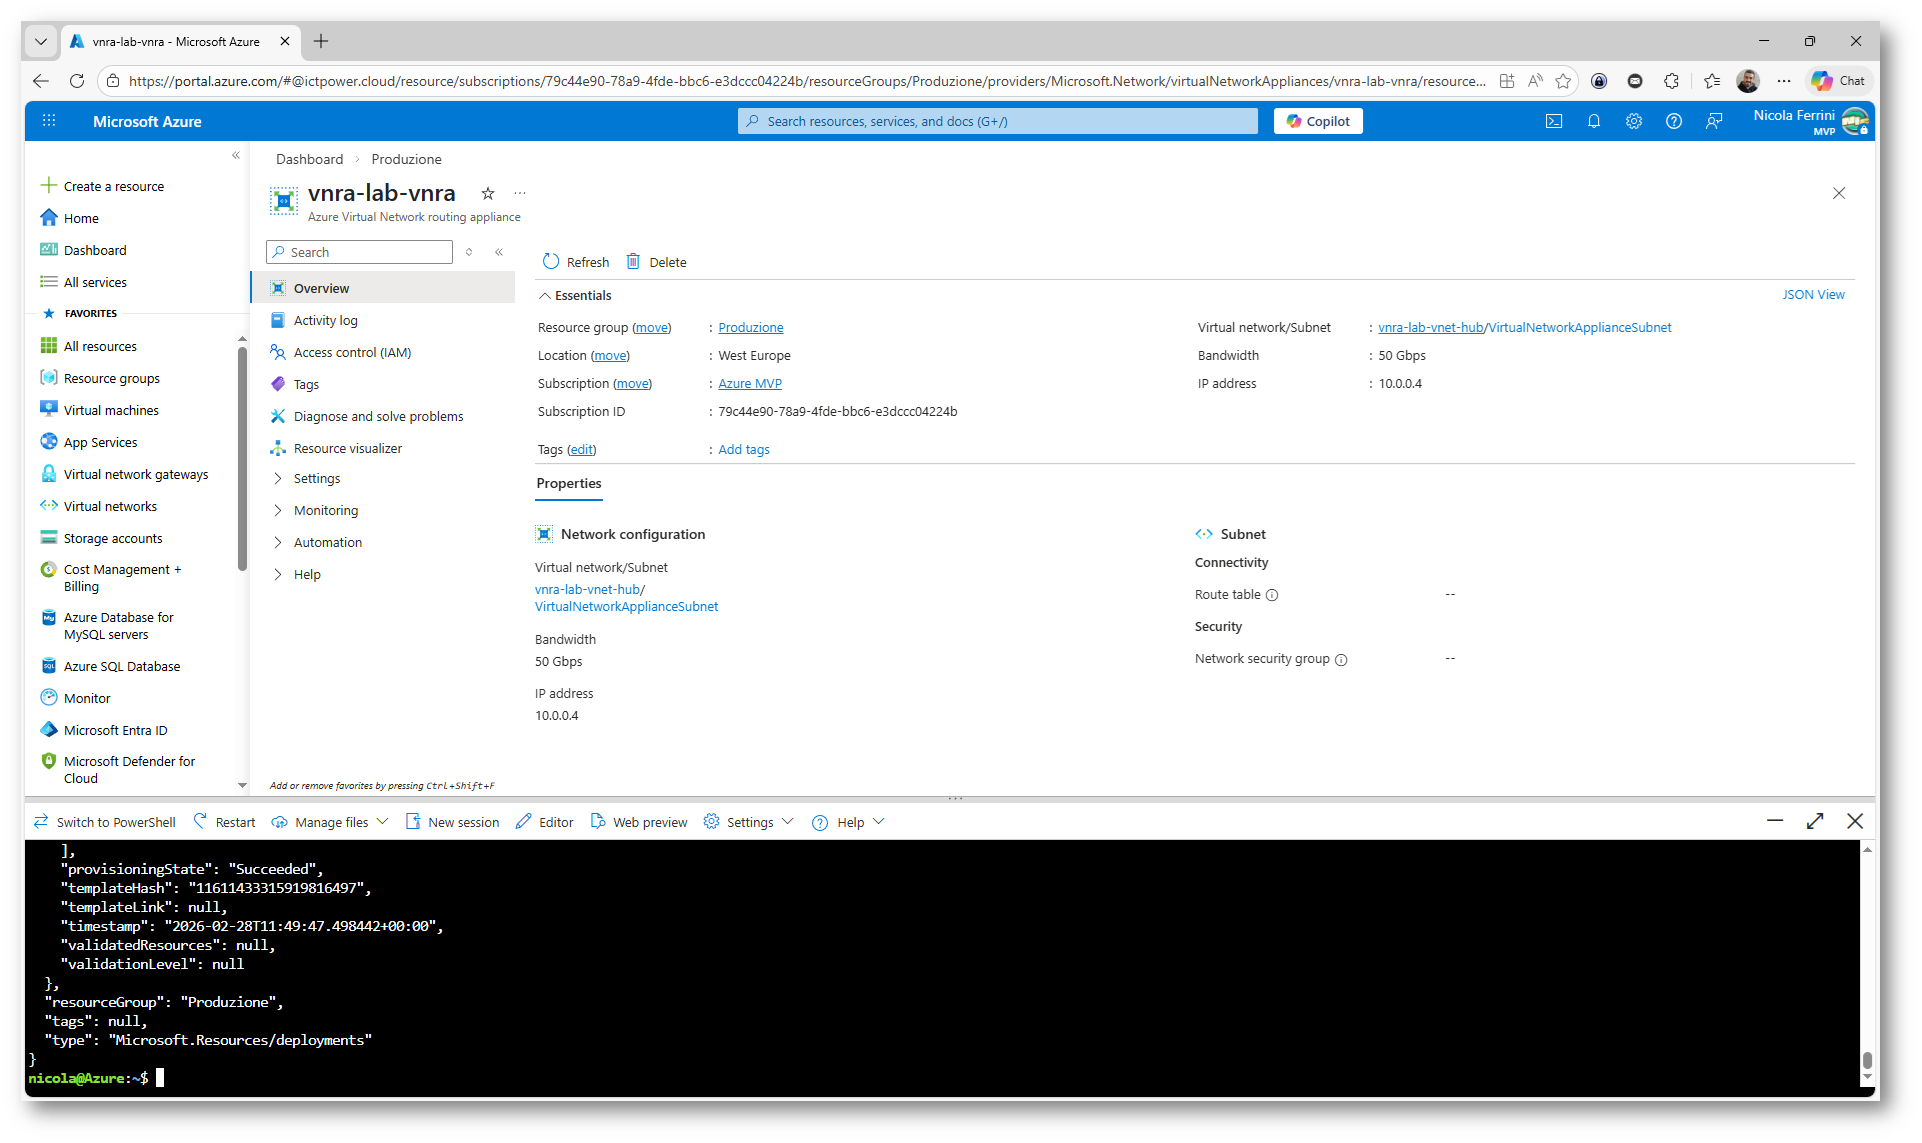The height and width of the screenshot is (1143, 1922).
Task: Open Access control (IAM) menu item
Action: [x=352, y=353]
